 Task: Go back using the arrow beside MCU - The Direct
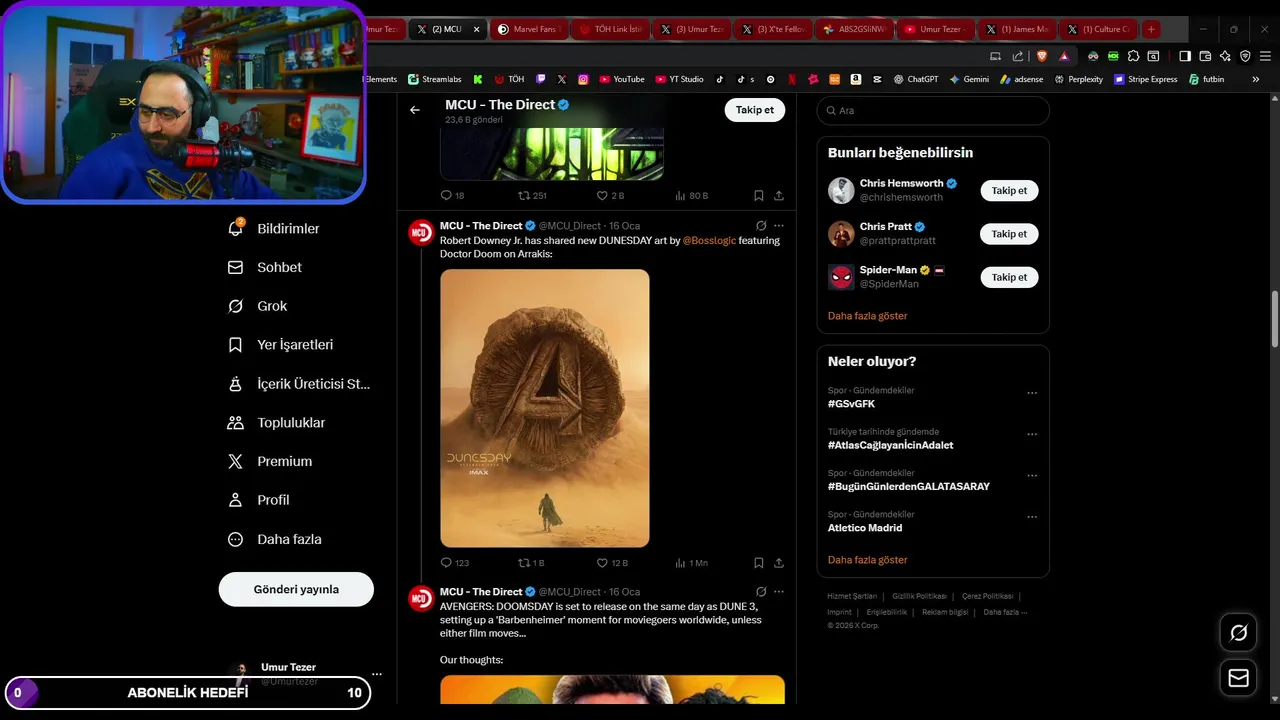[x=415, y=110]
